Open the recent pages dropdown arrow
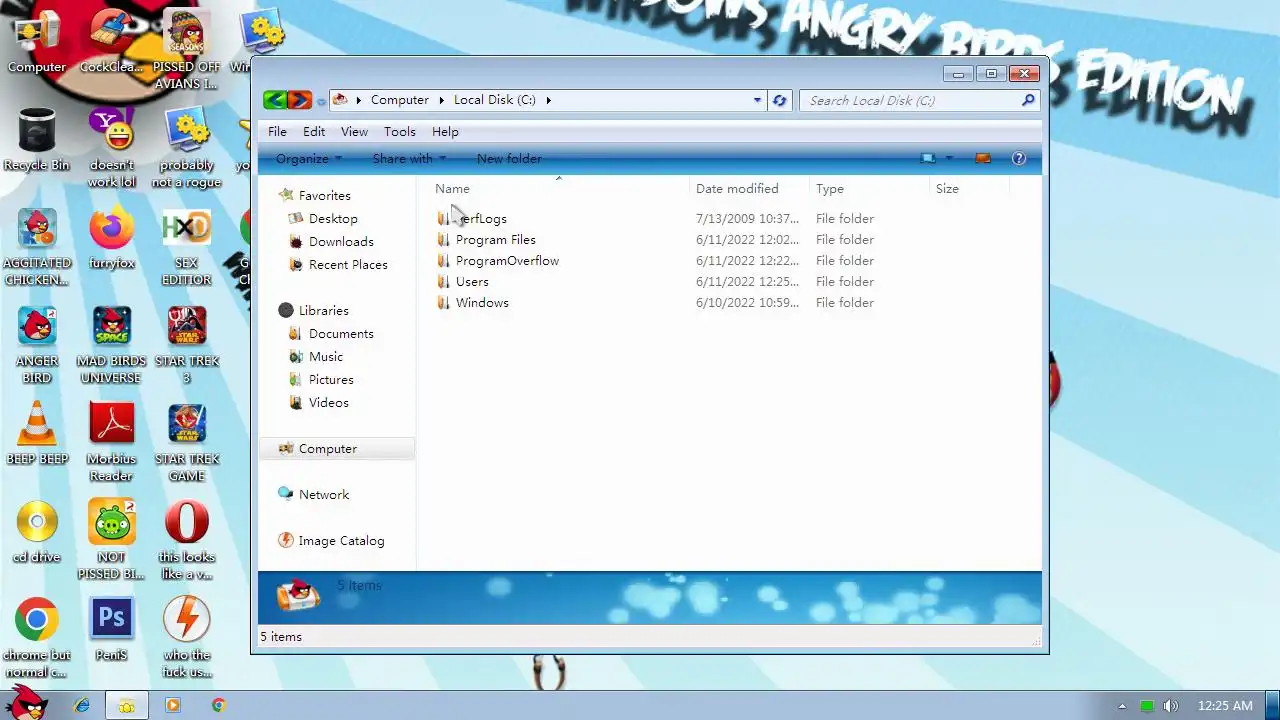This screenshot has height=720, width=1280. click(x=321, y=101)
